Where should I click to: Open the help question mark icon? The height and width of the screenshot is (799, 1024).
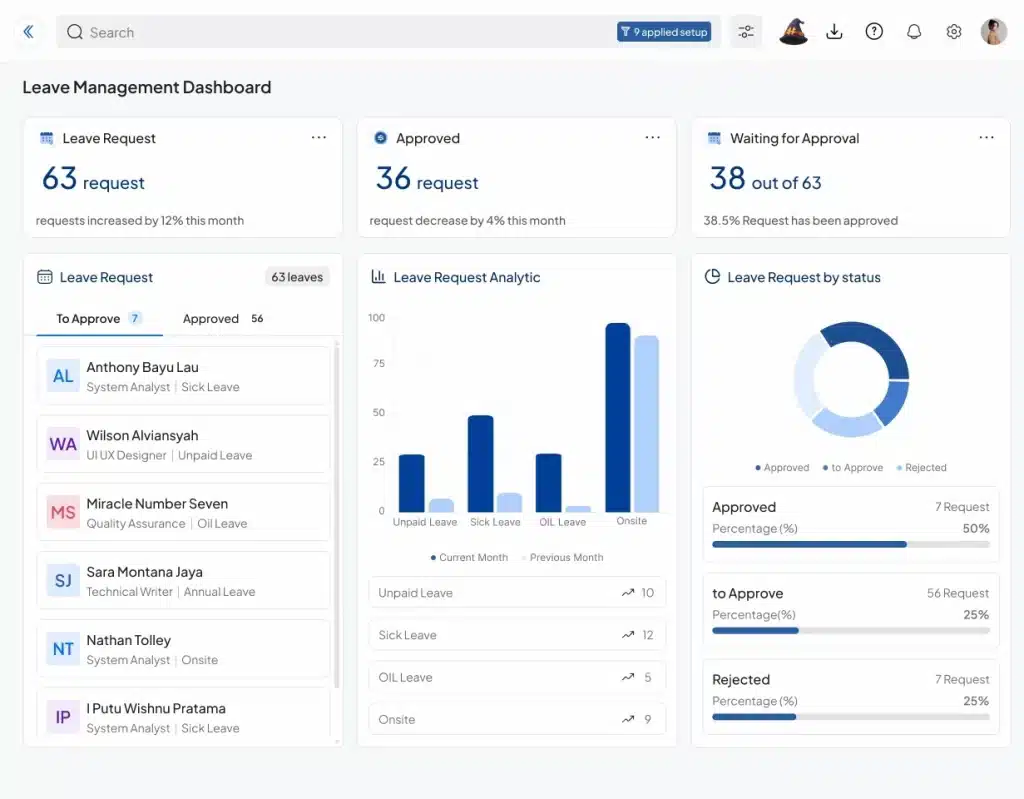pyautogui.click(x=874, y=32)
